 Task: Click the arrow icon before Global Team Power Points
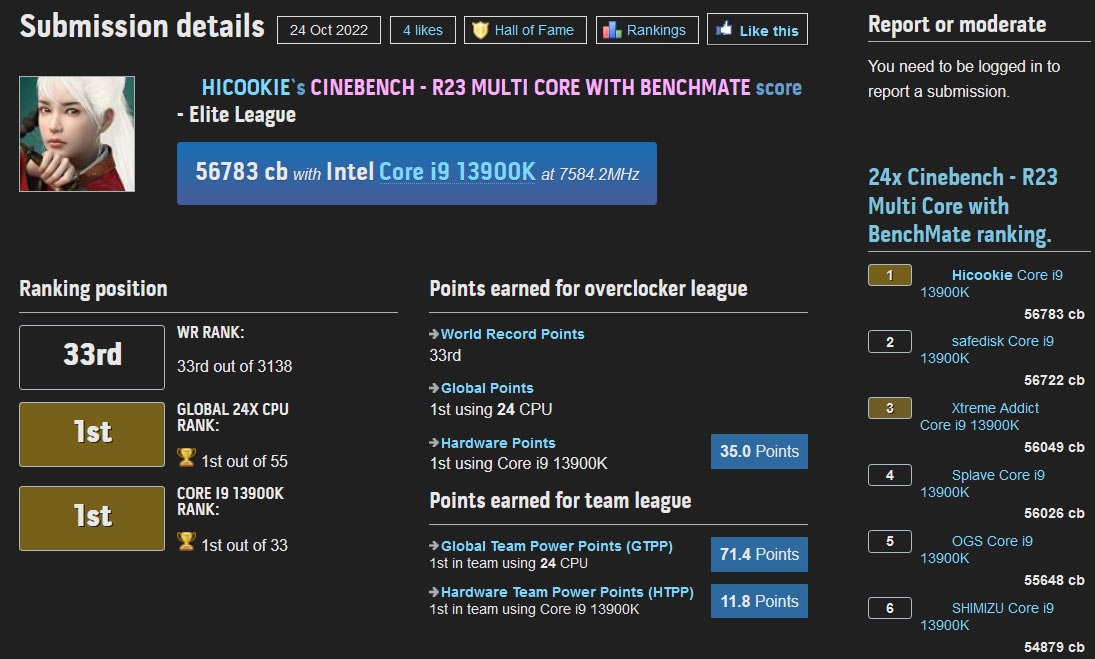point(434,546)
